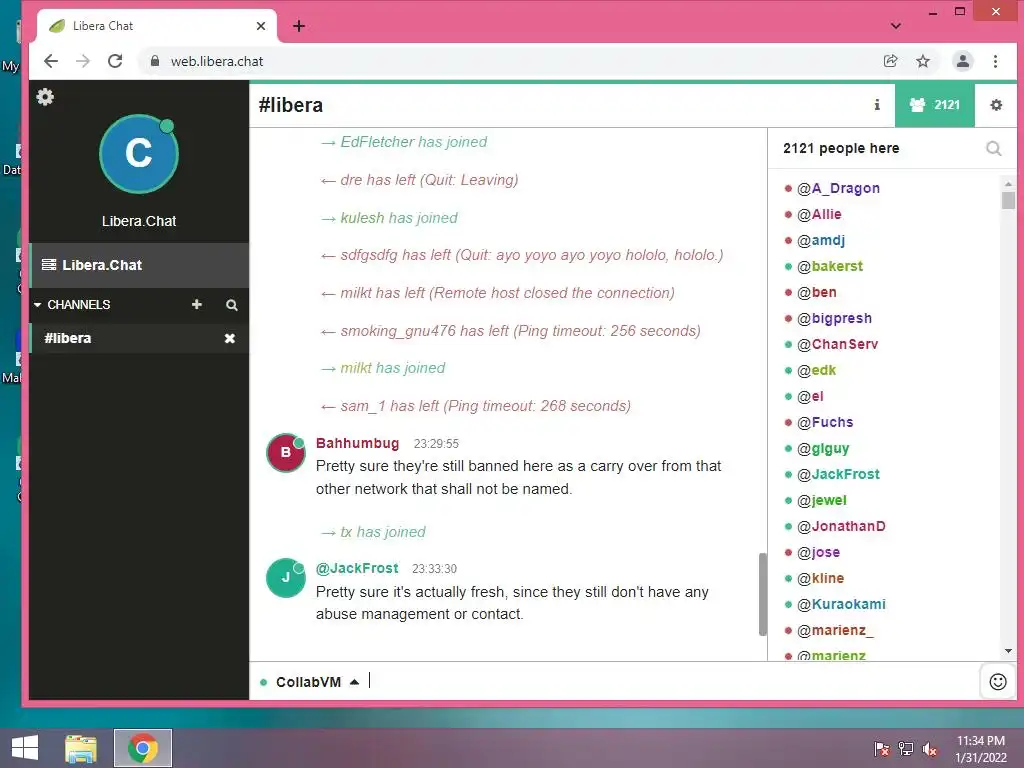Select @jewel in the user list
The width and height of the screenshot is (1024, 768).
click(822, 500)
